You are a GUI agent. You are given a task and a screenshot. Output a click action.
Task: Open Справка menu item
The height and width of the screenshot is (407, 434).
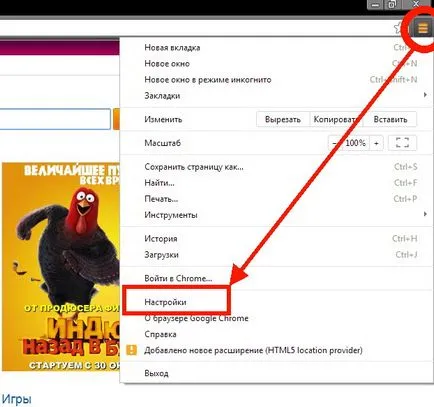click(x=277, y=334)
